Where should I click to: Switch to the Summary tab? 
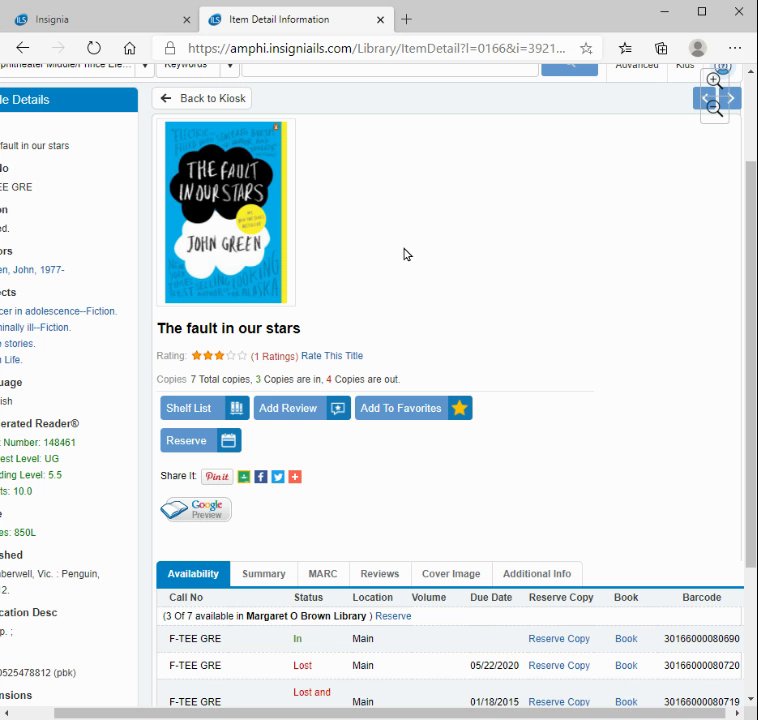264,574
